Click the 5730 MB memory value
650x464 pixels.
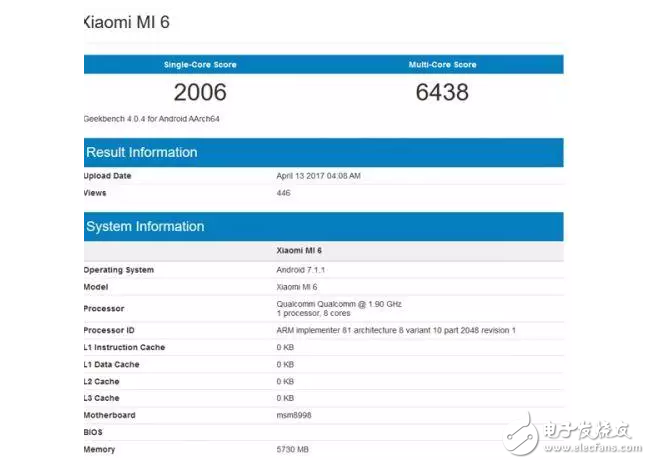[295, 449]
